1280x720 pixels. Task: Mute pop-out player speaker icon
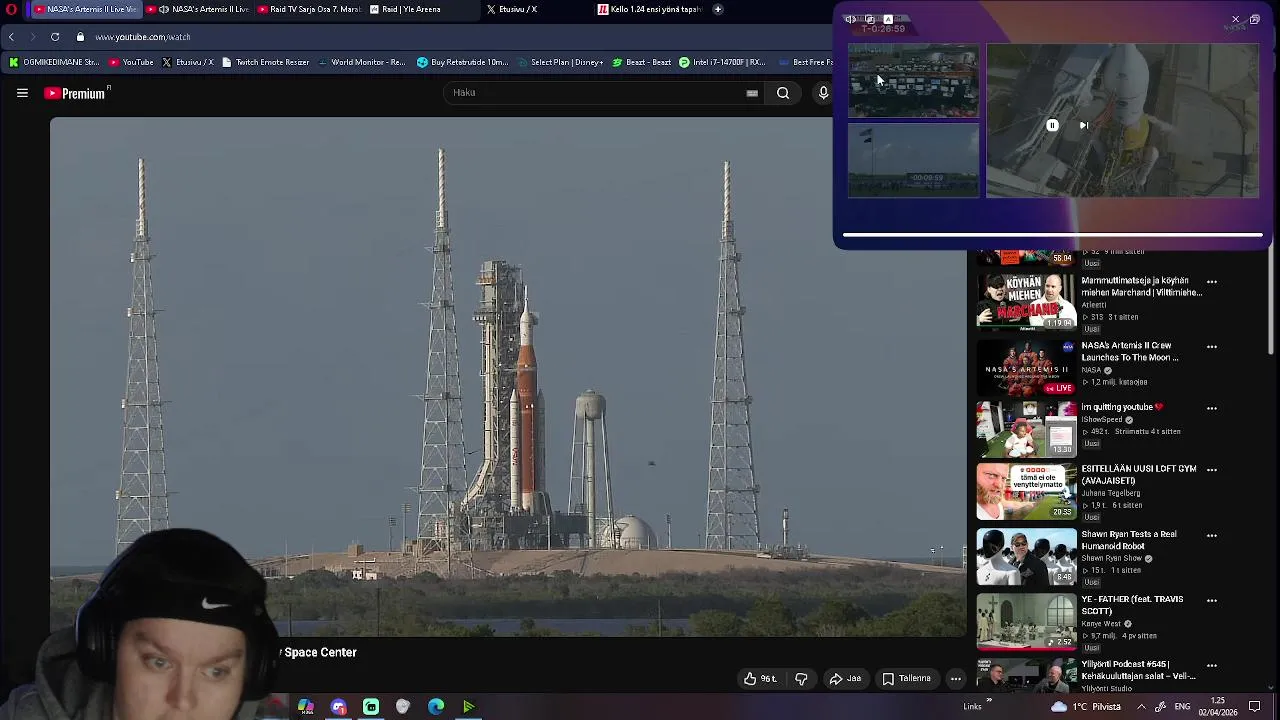point(849,19)
